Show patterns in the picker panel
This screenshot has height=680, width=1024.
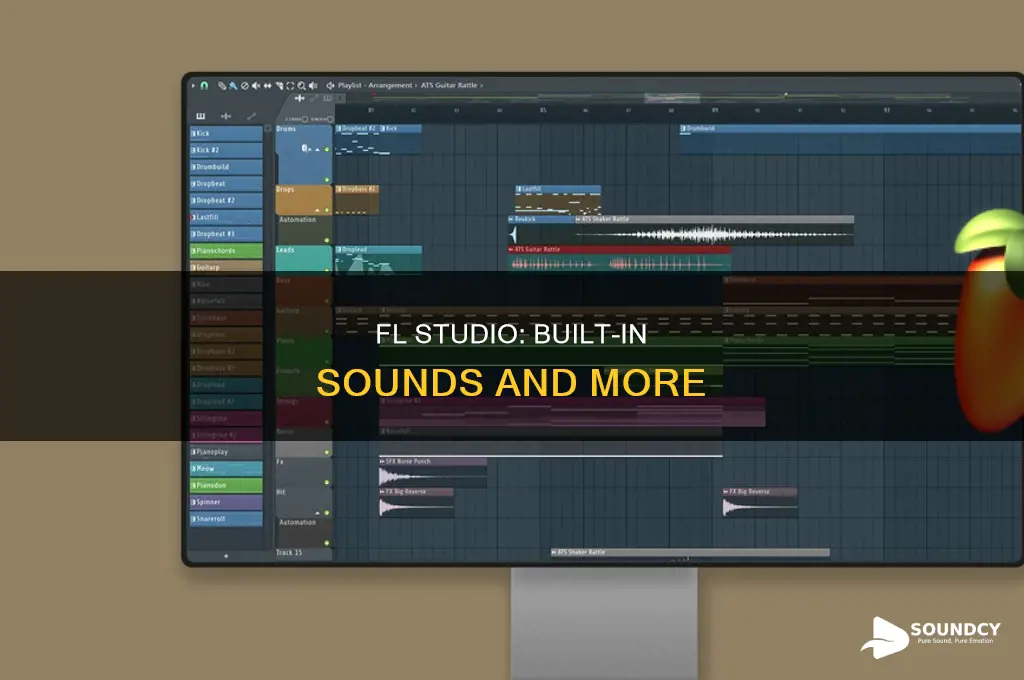coord(200,116)
